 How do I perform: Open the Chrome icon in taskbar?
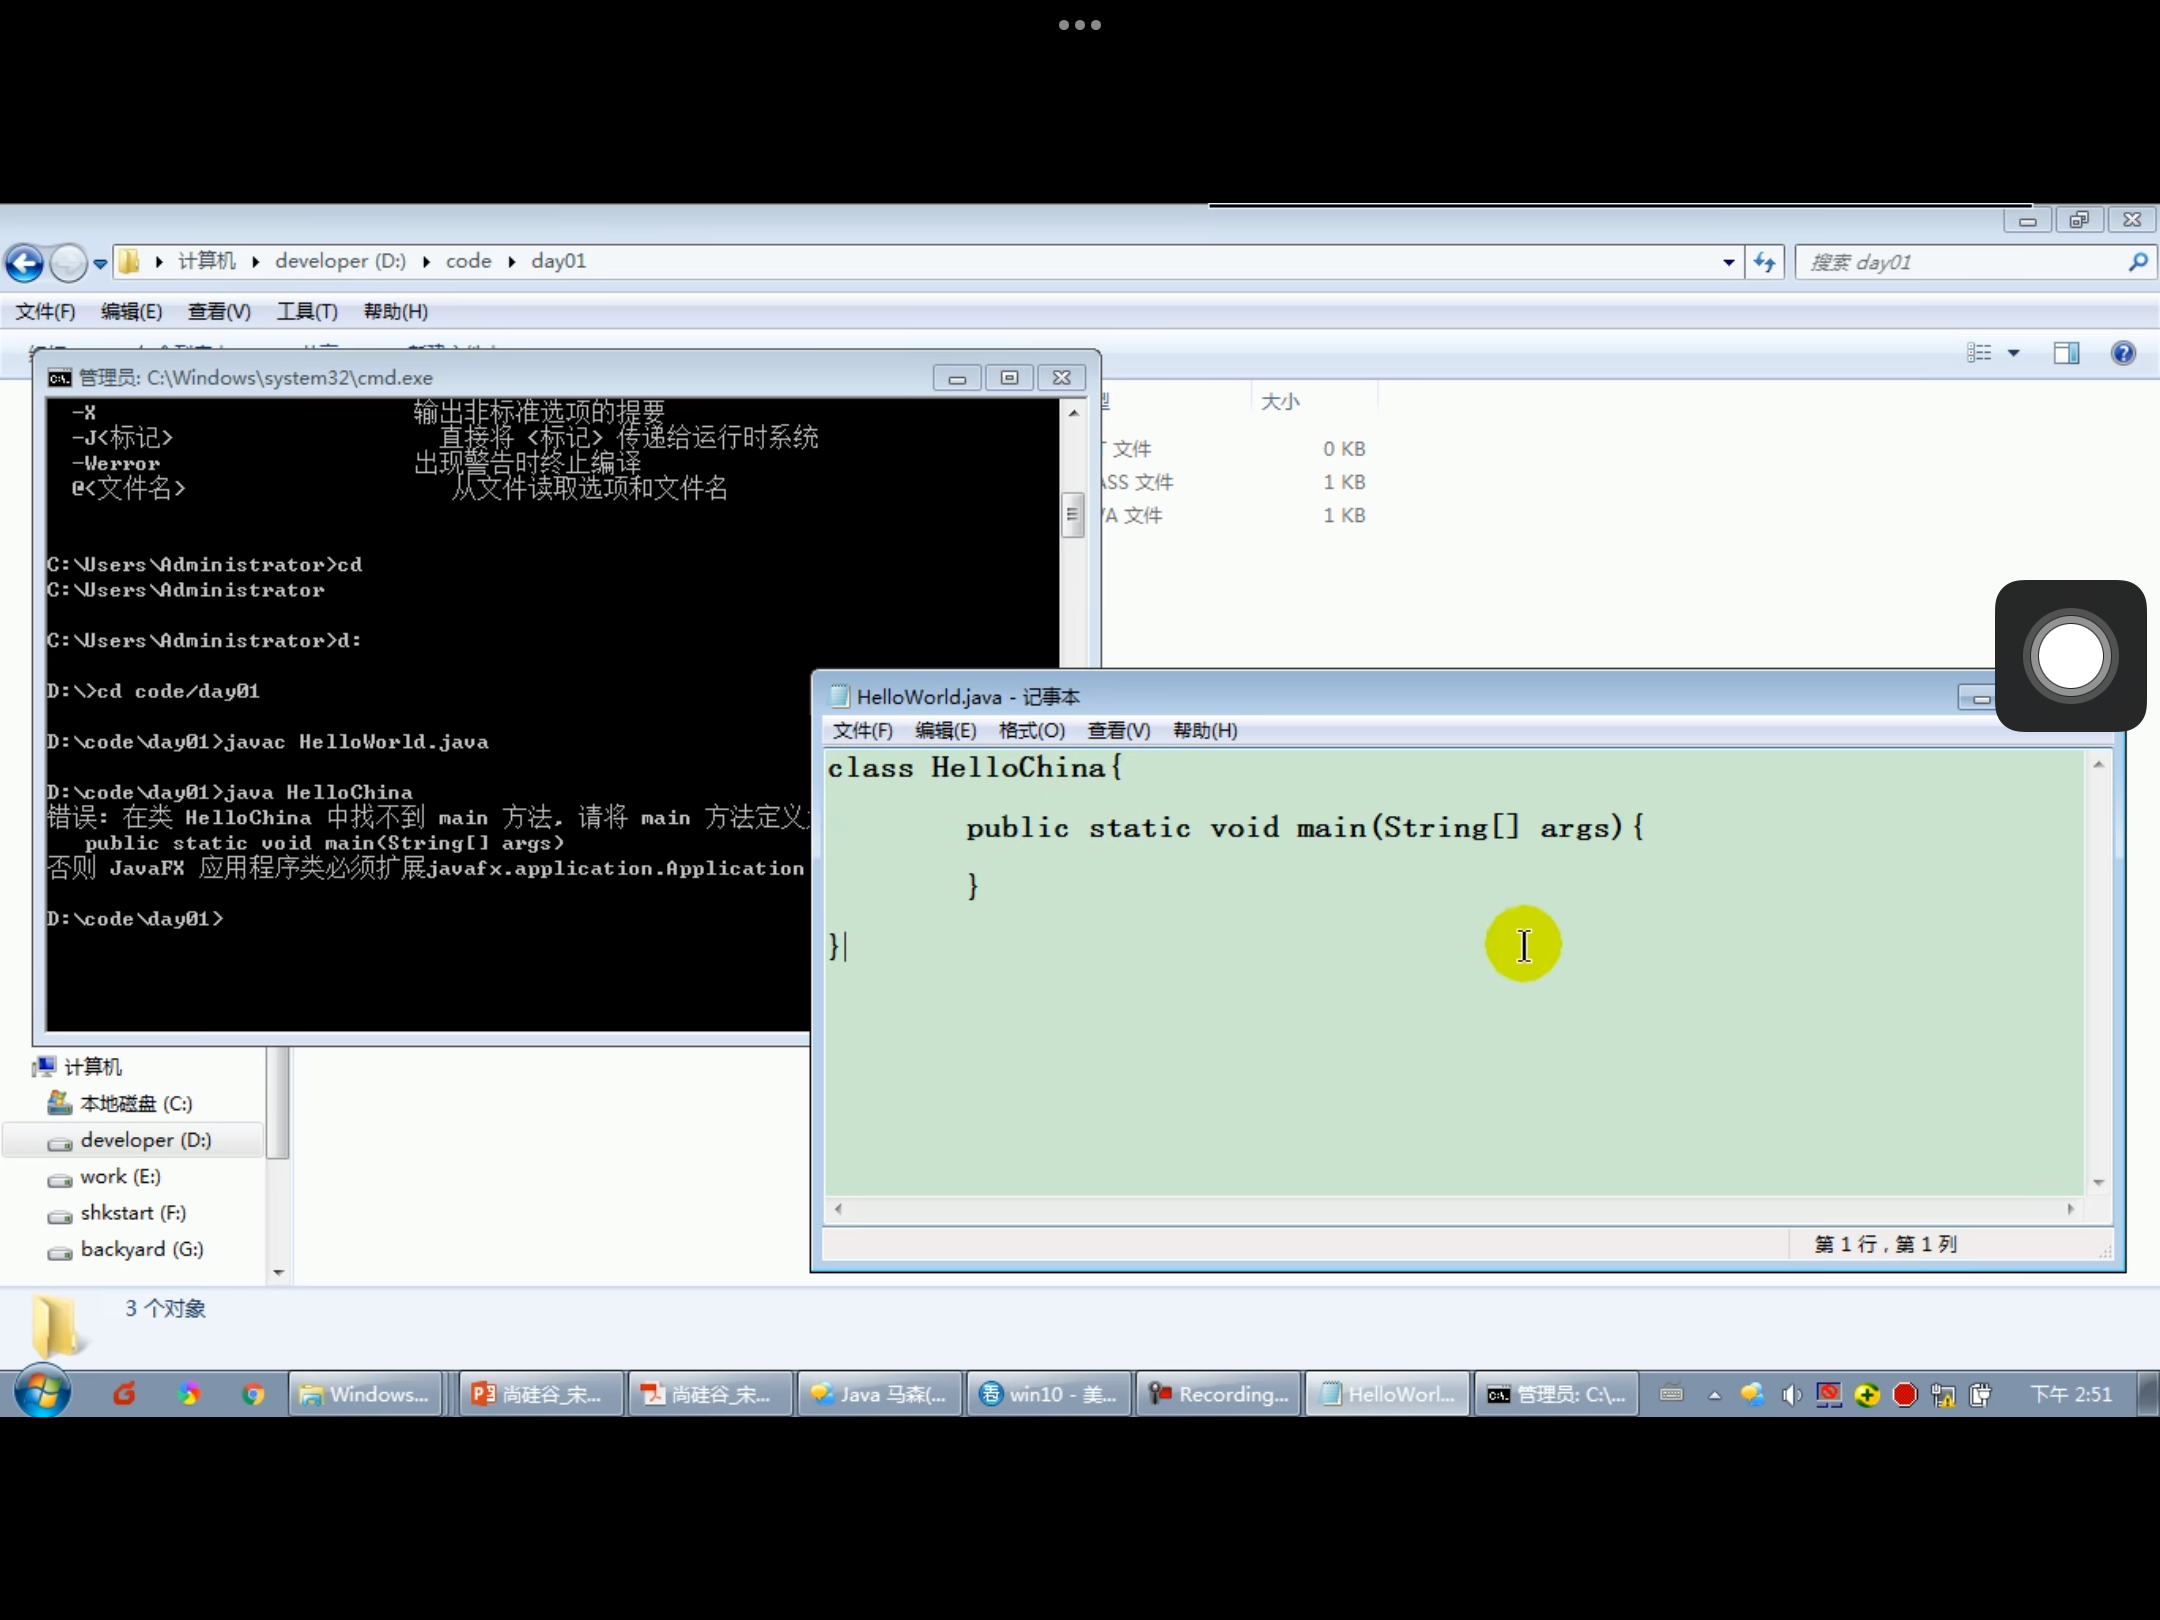click(253, 1394)
